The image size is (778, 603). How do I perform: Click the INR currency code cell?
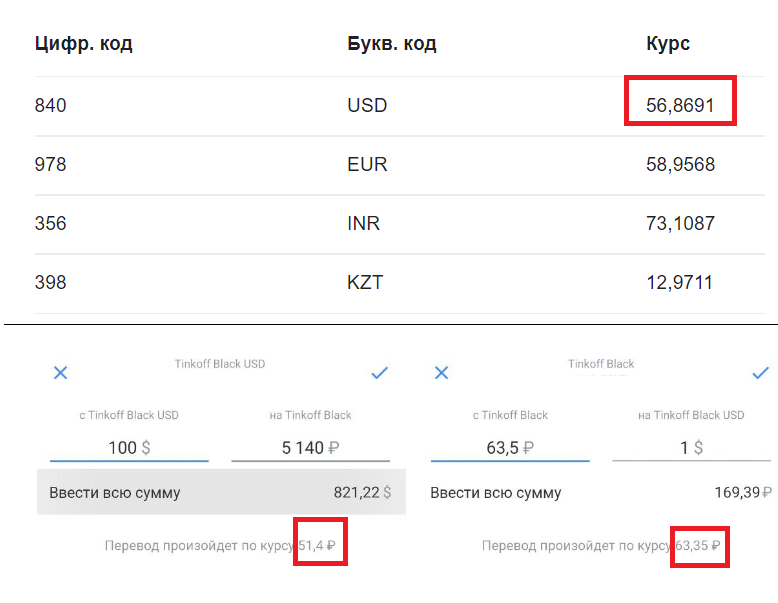pyautogui.click(x=364, y=223)
